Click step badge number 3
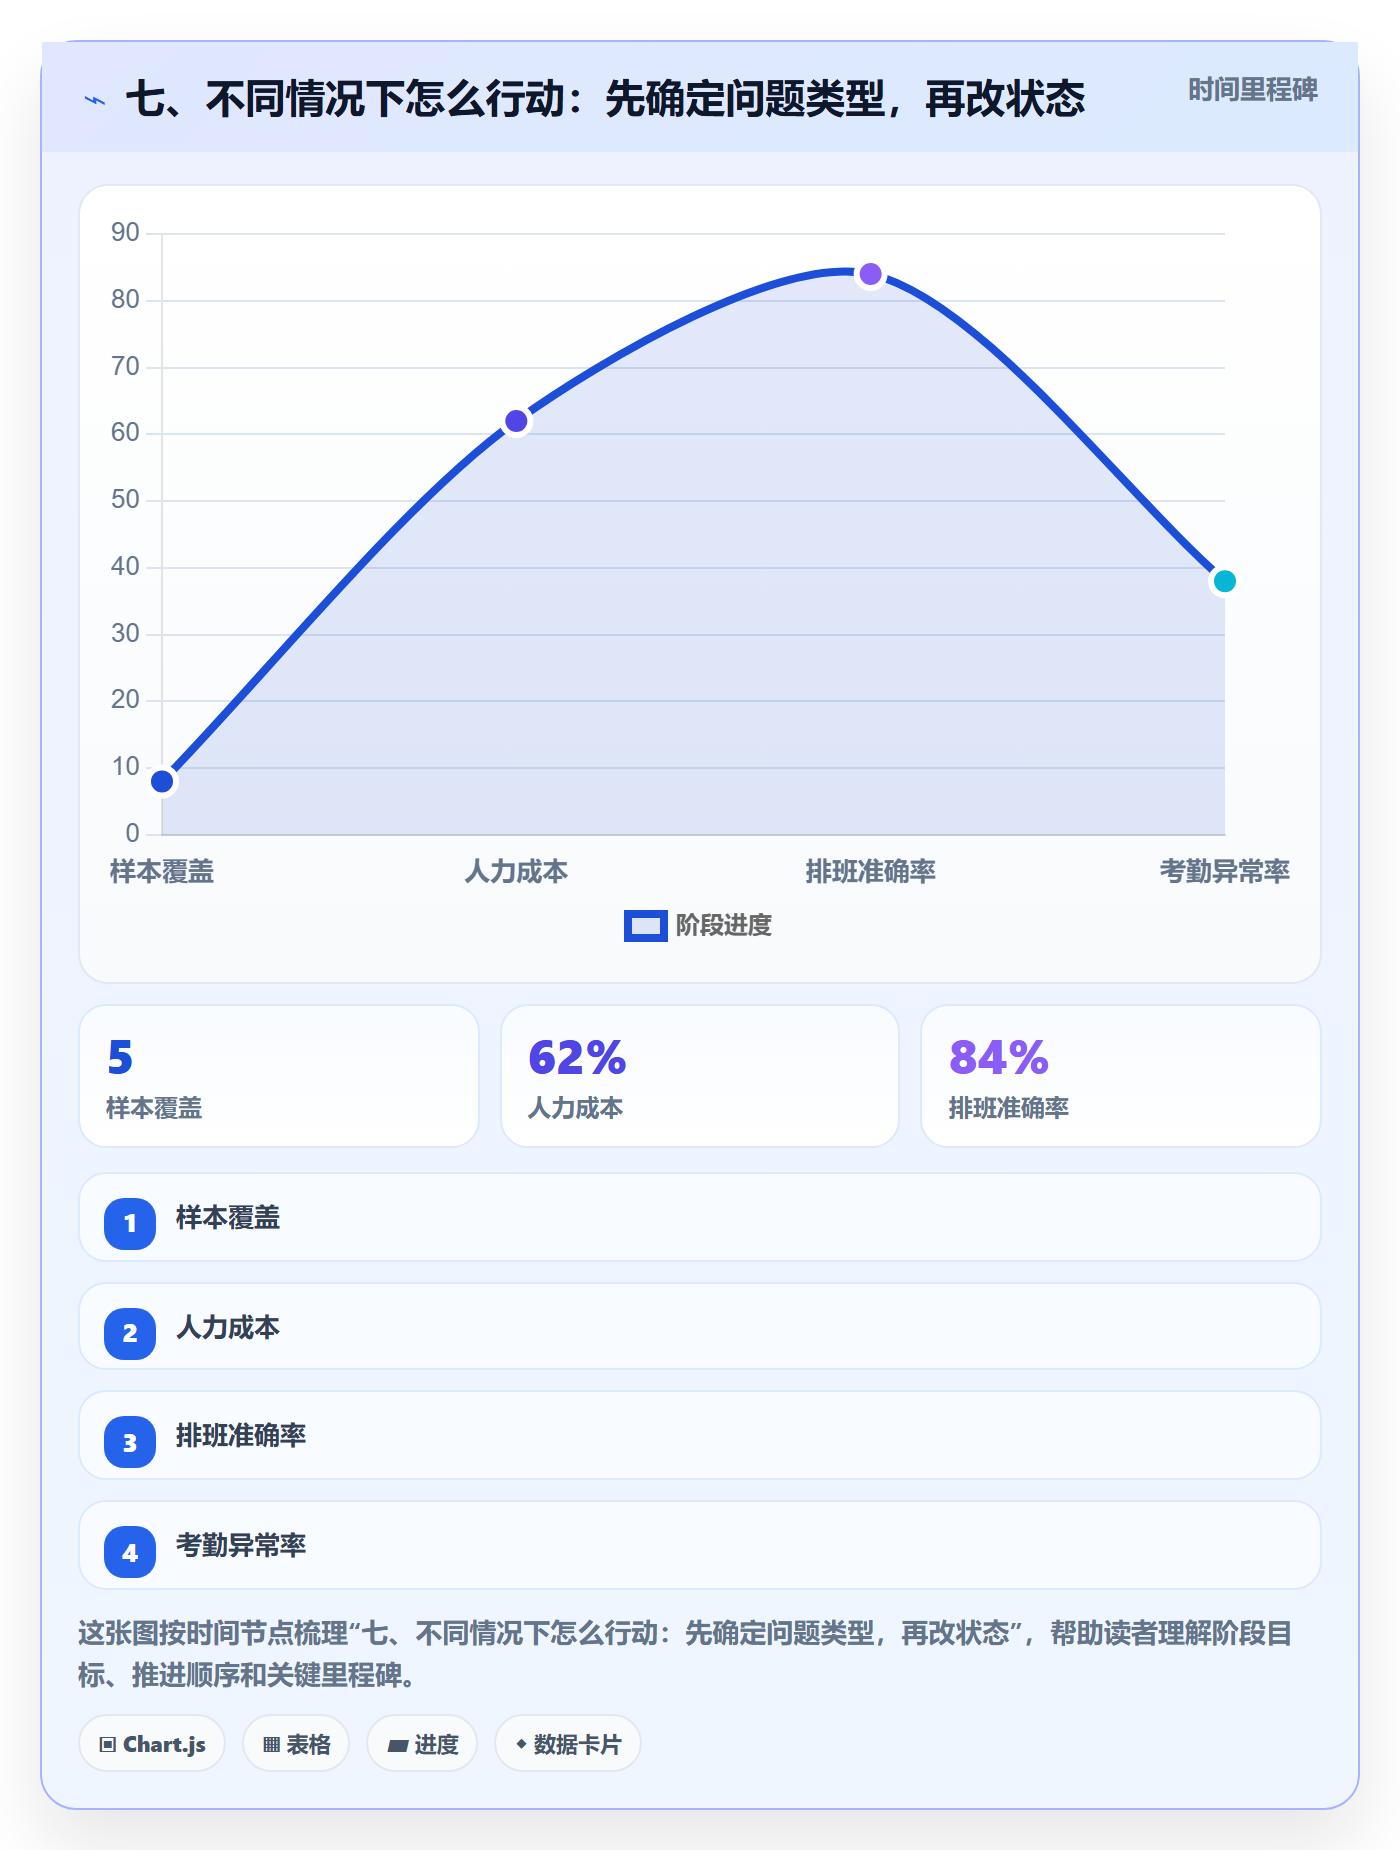This screenshot has height=1850, width=1400. click(130, 1442)
